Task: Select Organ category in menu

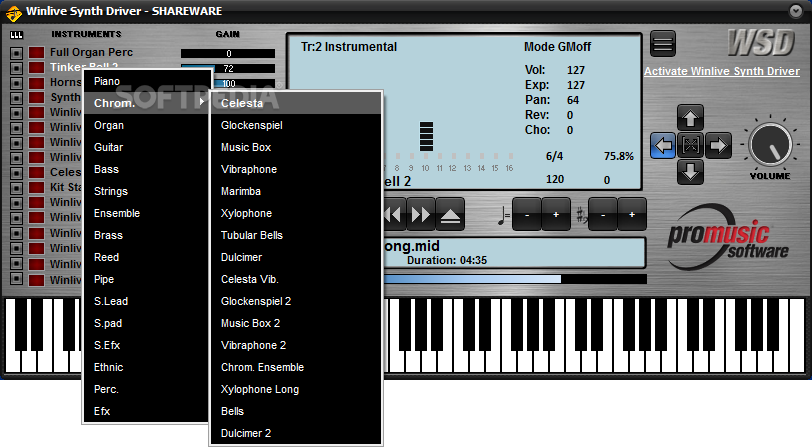Action: 146,125
